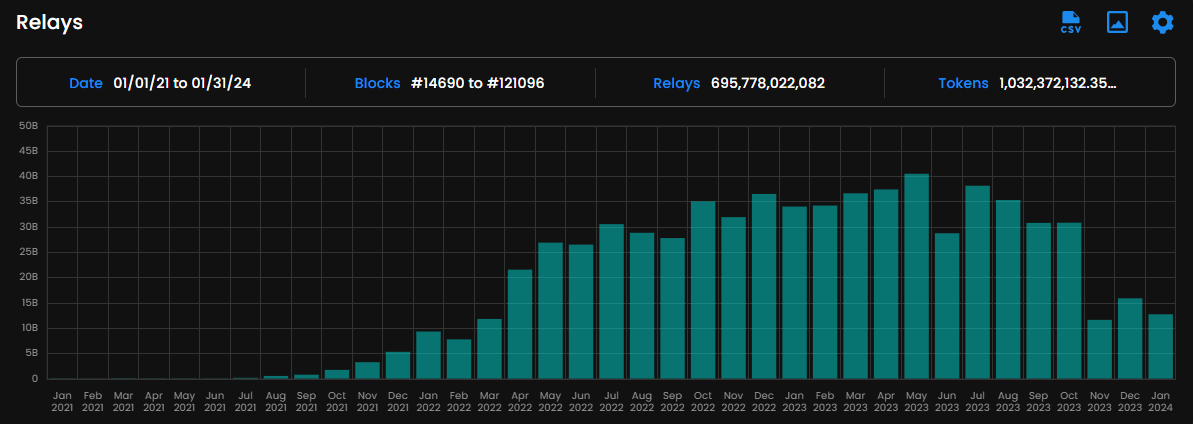Select the Nov 2022 bar
The image size is (1193, 424).
[733, 298]
